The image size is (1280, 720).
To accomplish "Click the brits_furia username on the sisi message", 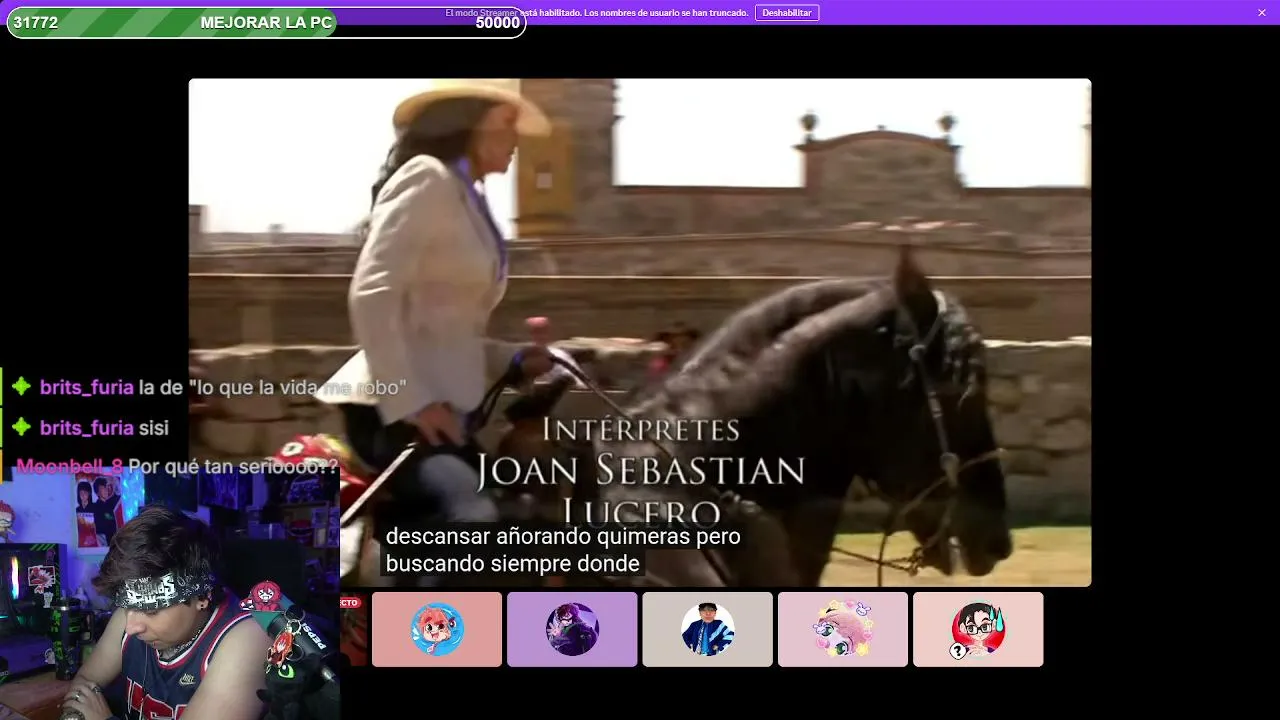I will tap(86, 428).
